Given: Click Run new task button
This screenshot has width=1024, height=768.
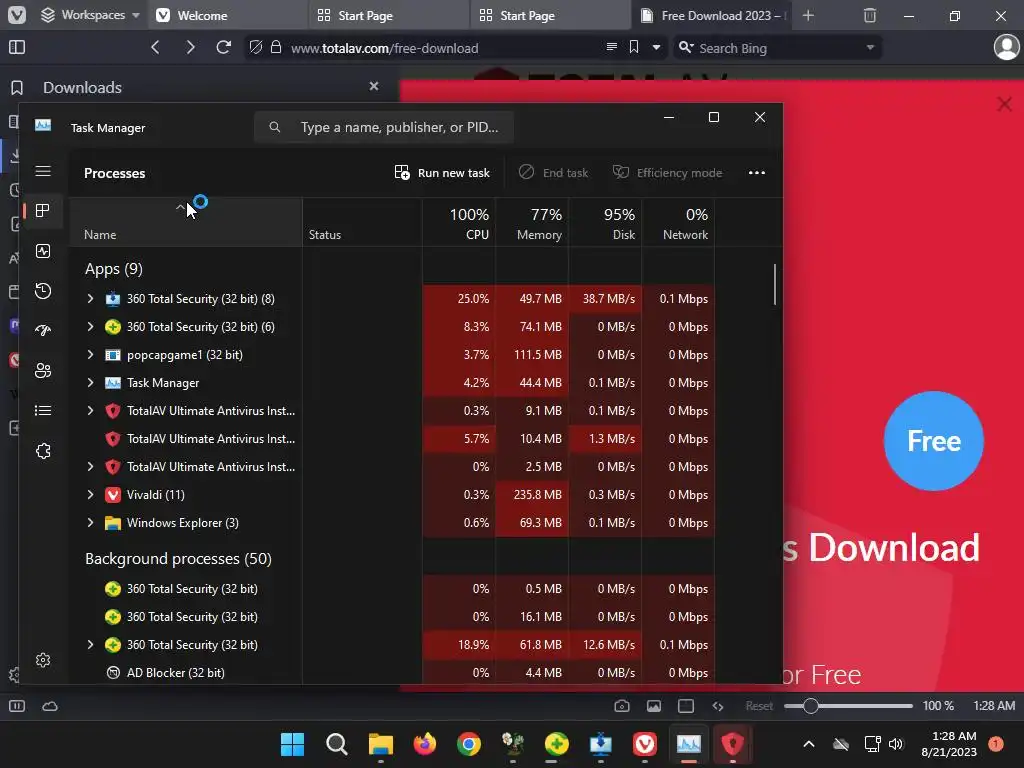Looking at the screenshot, I should tap(442, 172).
